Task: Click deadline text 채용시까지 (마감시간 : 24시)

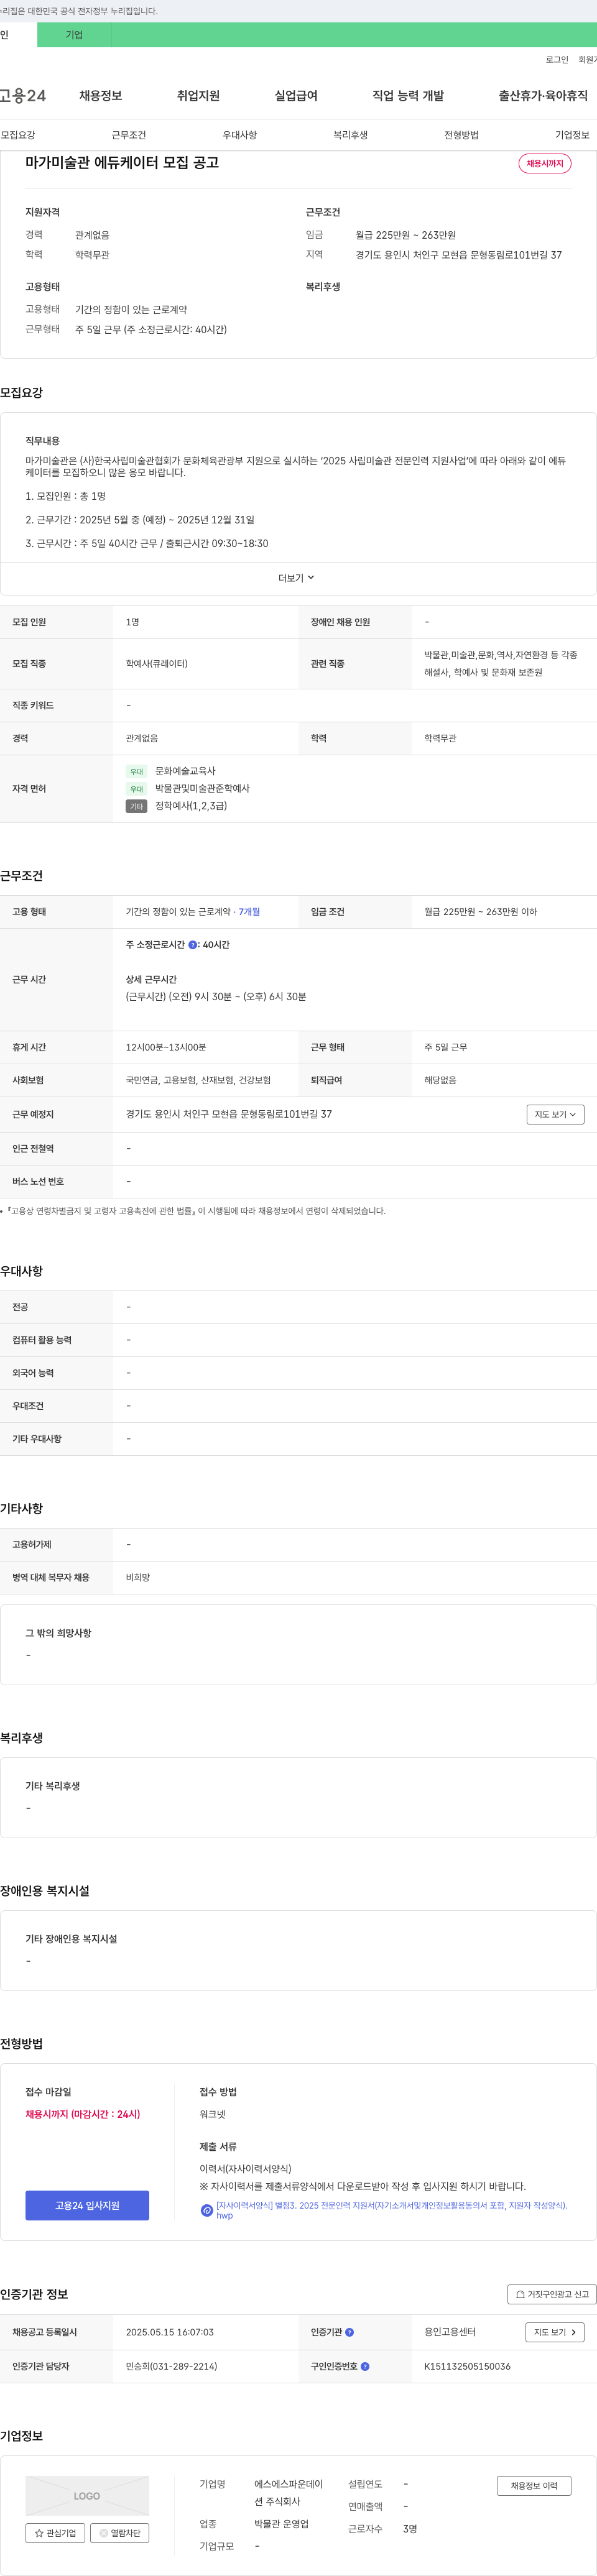Action: pos(83,2114)
